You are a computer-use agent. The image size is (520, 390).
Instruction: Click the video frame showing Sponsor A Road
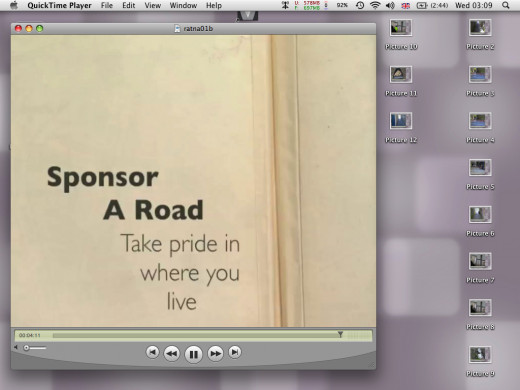(193, 181)
